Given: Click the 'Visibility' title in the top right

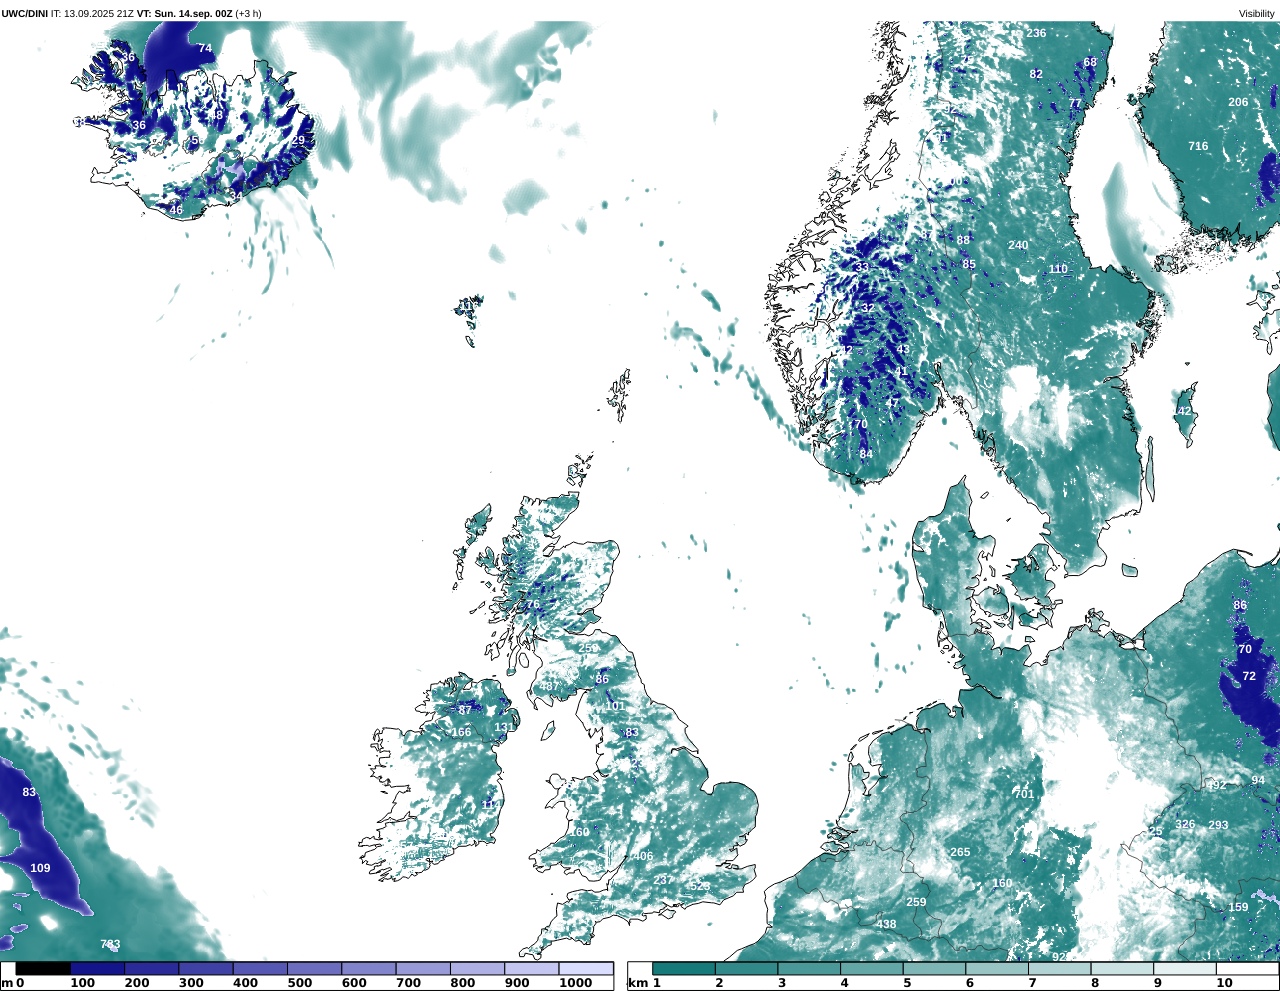Looking at the screenshot, I should click(1257, 13).
